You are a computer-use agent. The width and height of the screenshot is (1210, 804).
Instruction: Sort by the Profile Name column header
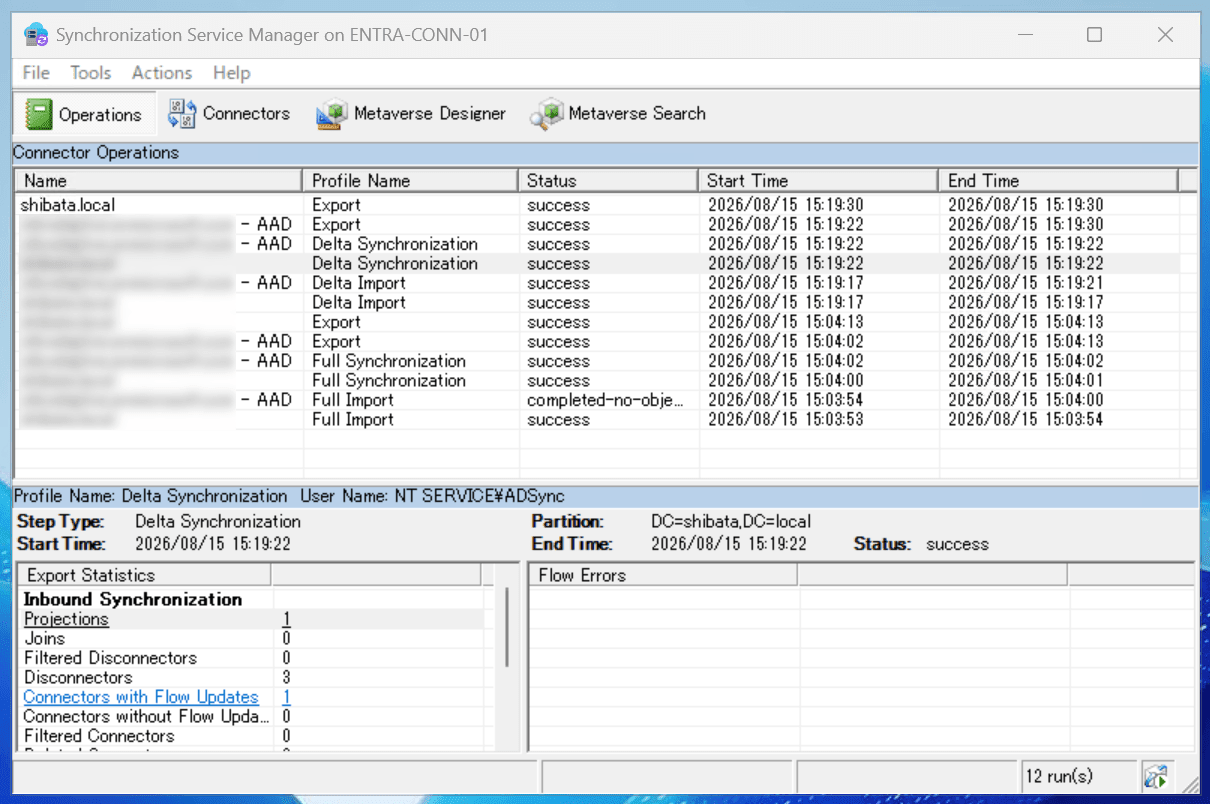click(x=409, y=180)
